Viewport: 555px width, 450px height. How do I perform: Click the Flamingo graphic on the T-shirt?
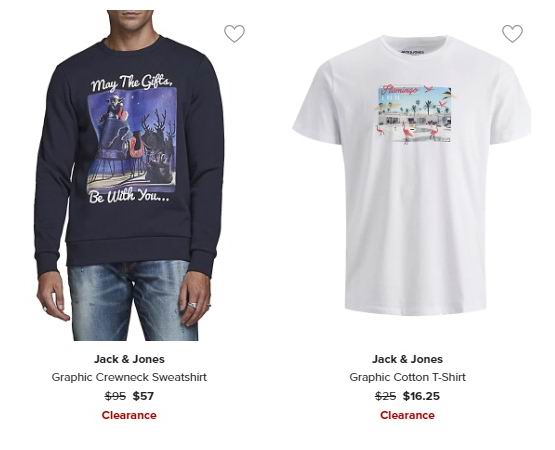pyautogui.click(x=414, y=113)
